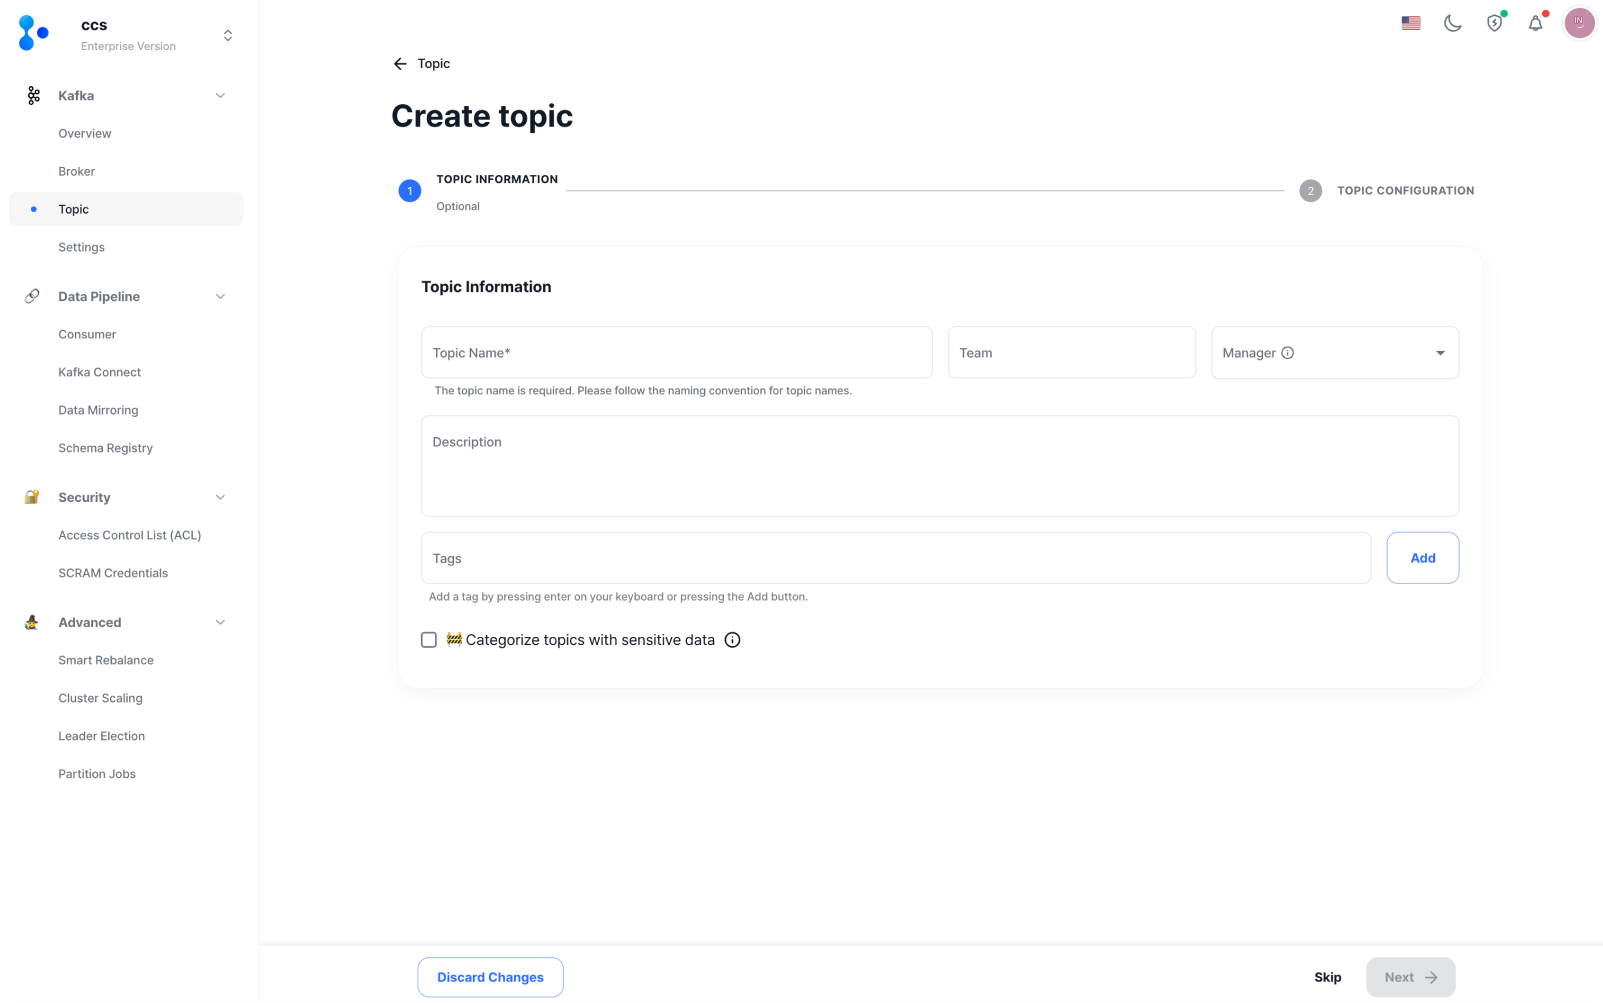Viewport: 1603px width, 1003px height.
Task: Open the notifications bell
Action: point(1536,23)
